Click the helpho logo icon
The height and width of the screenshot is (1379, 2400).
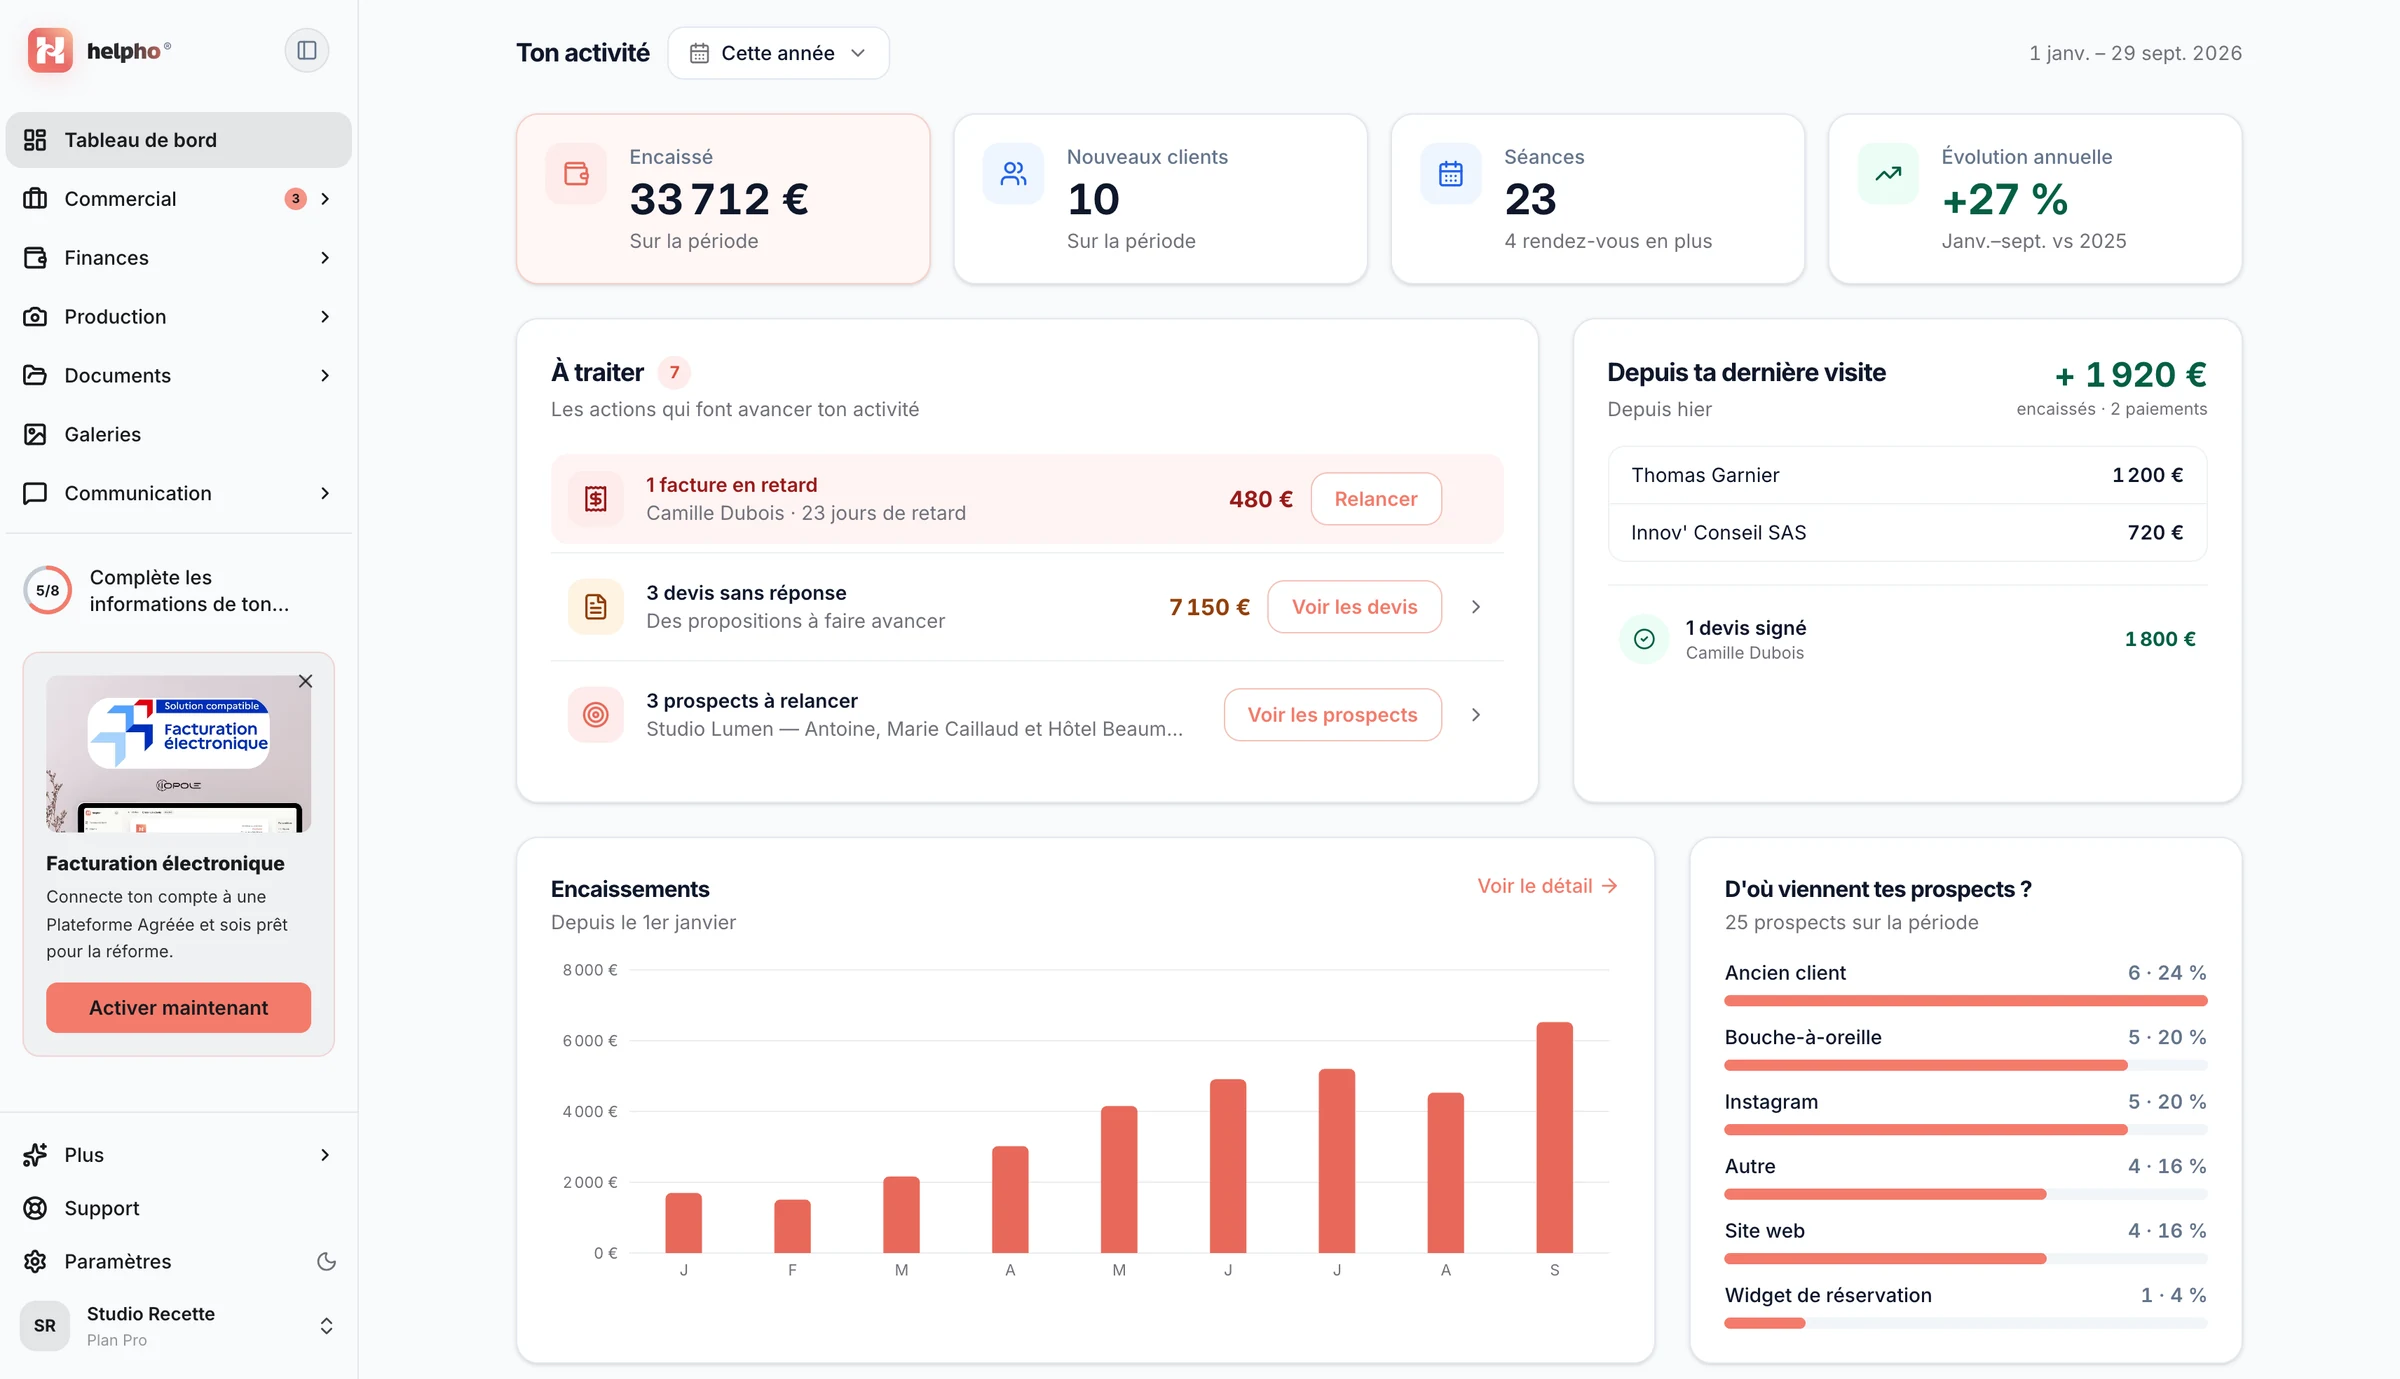[x=50, y=50]
